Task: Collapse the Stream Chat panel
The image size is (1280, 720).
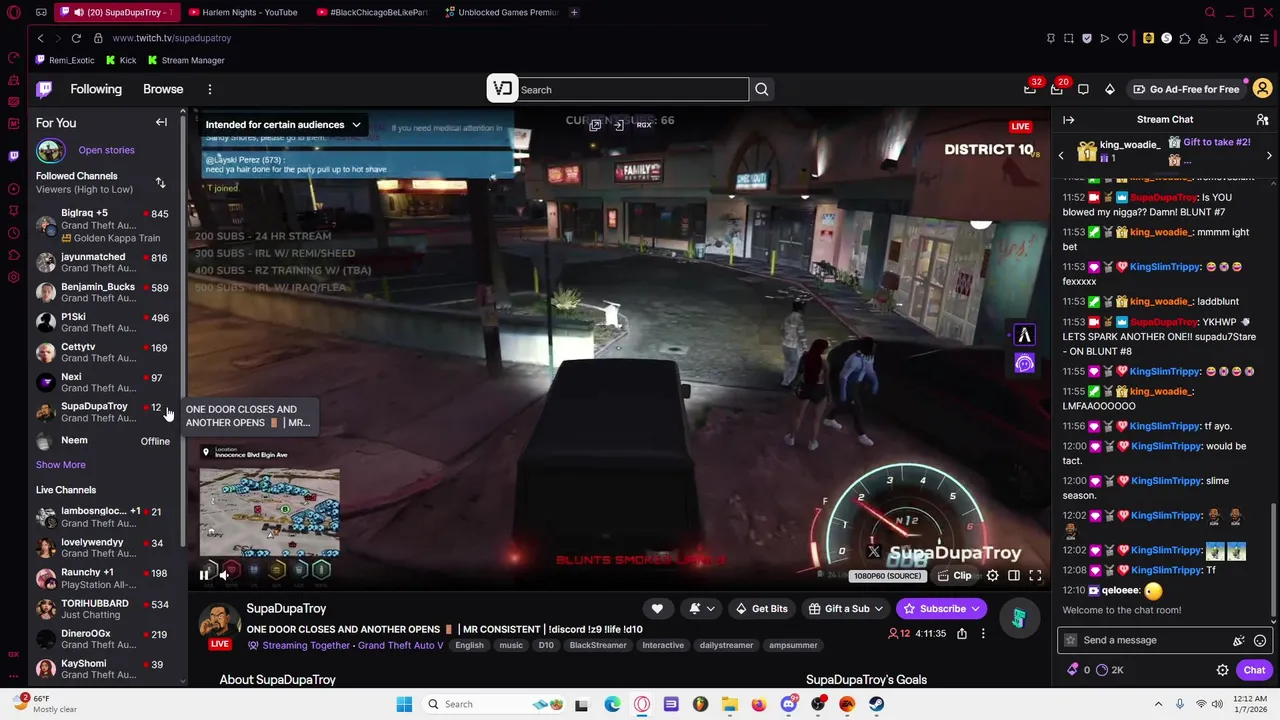Action: pyautogui.click(x=1068, y=119)
